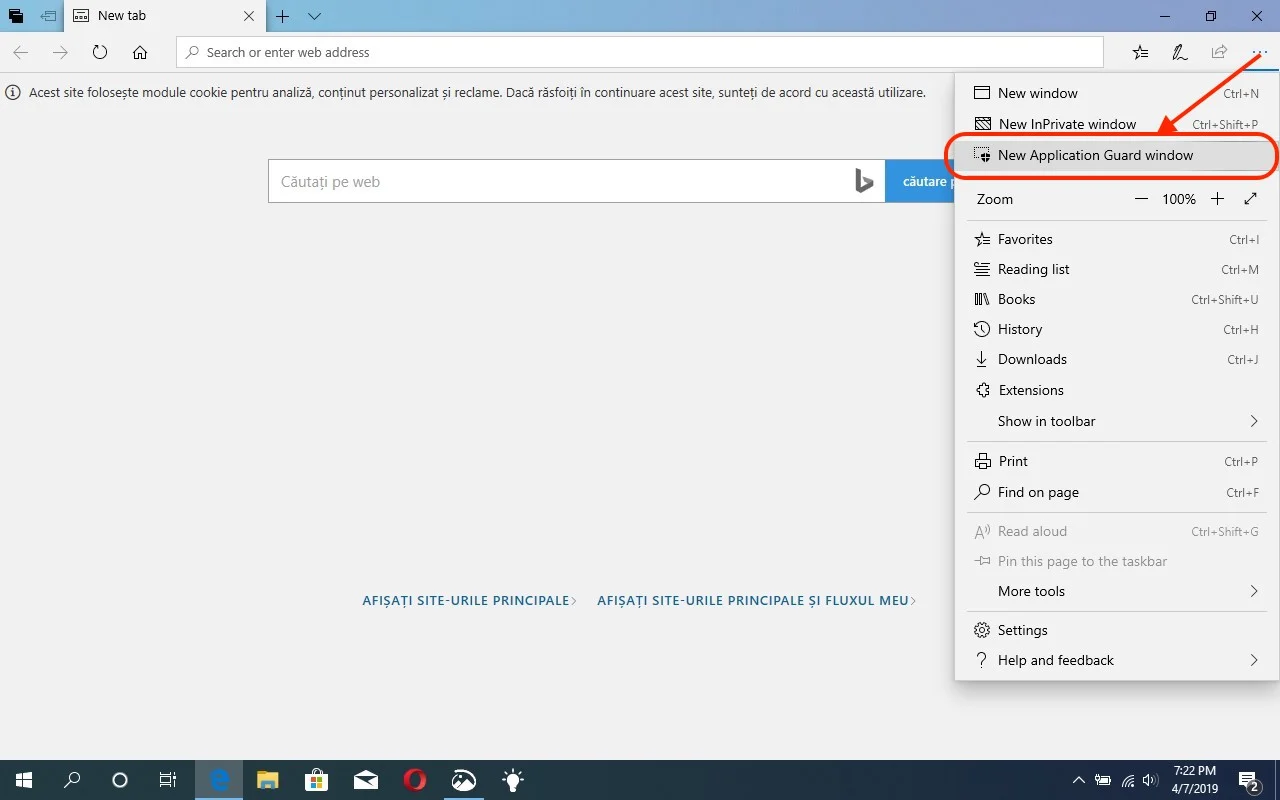Expand the More tools submenu

(x=1253, y=591)
